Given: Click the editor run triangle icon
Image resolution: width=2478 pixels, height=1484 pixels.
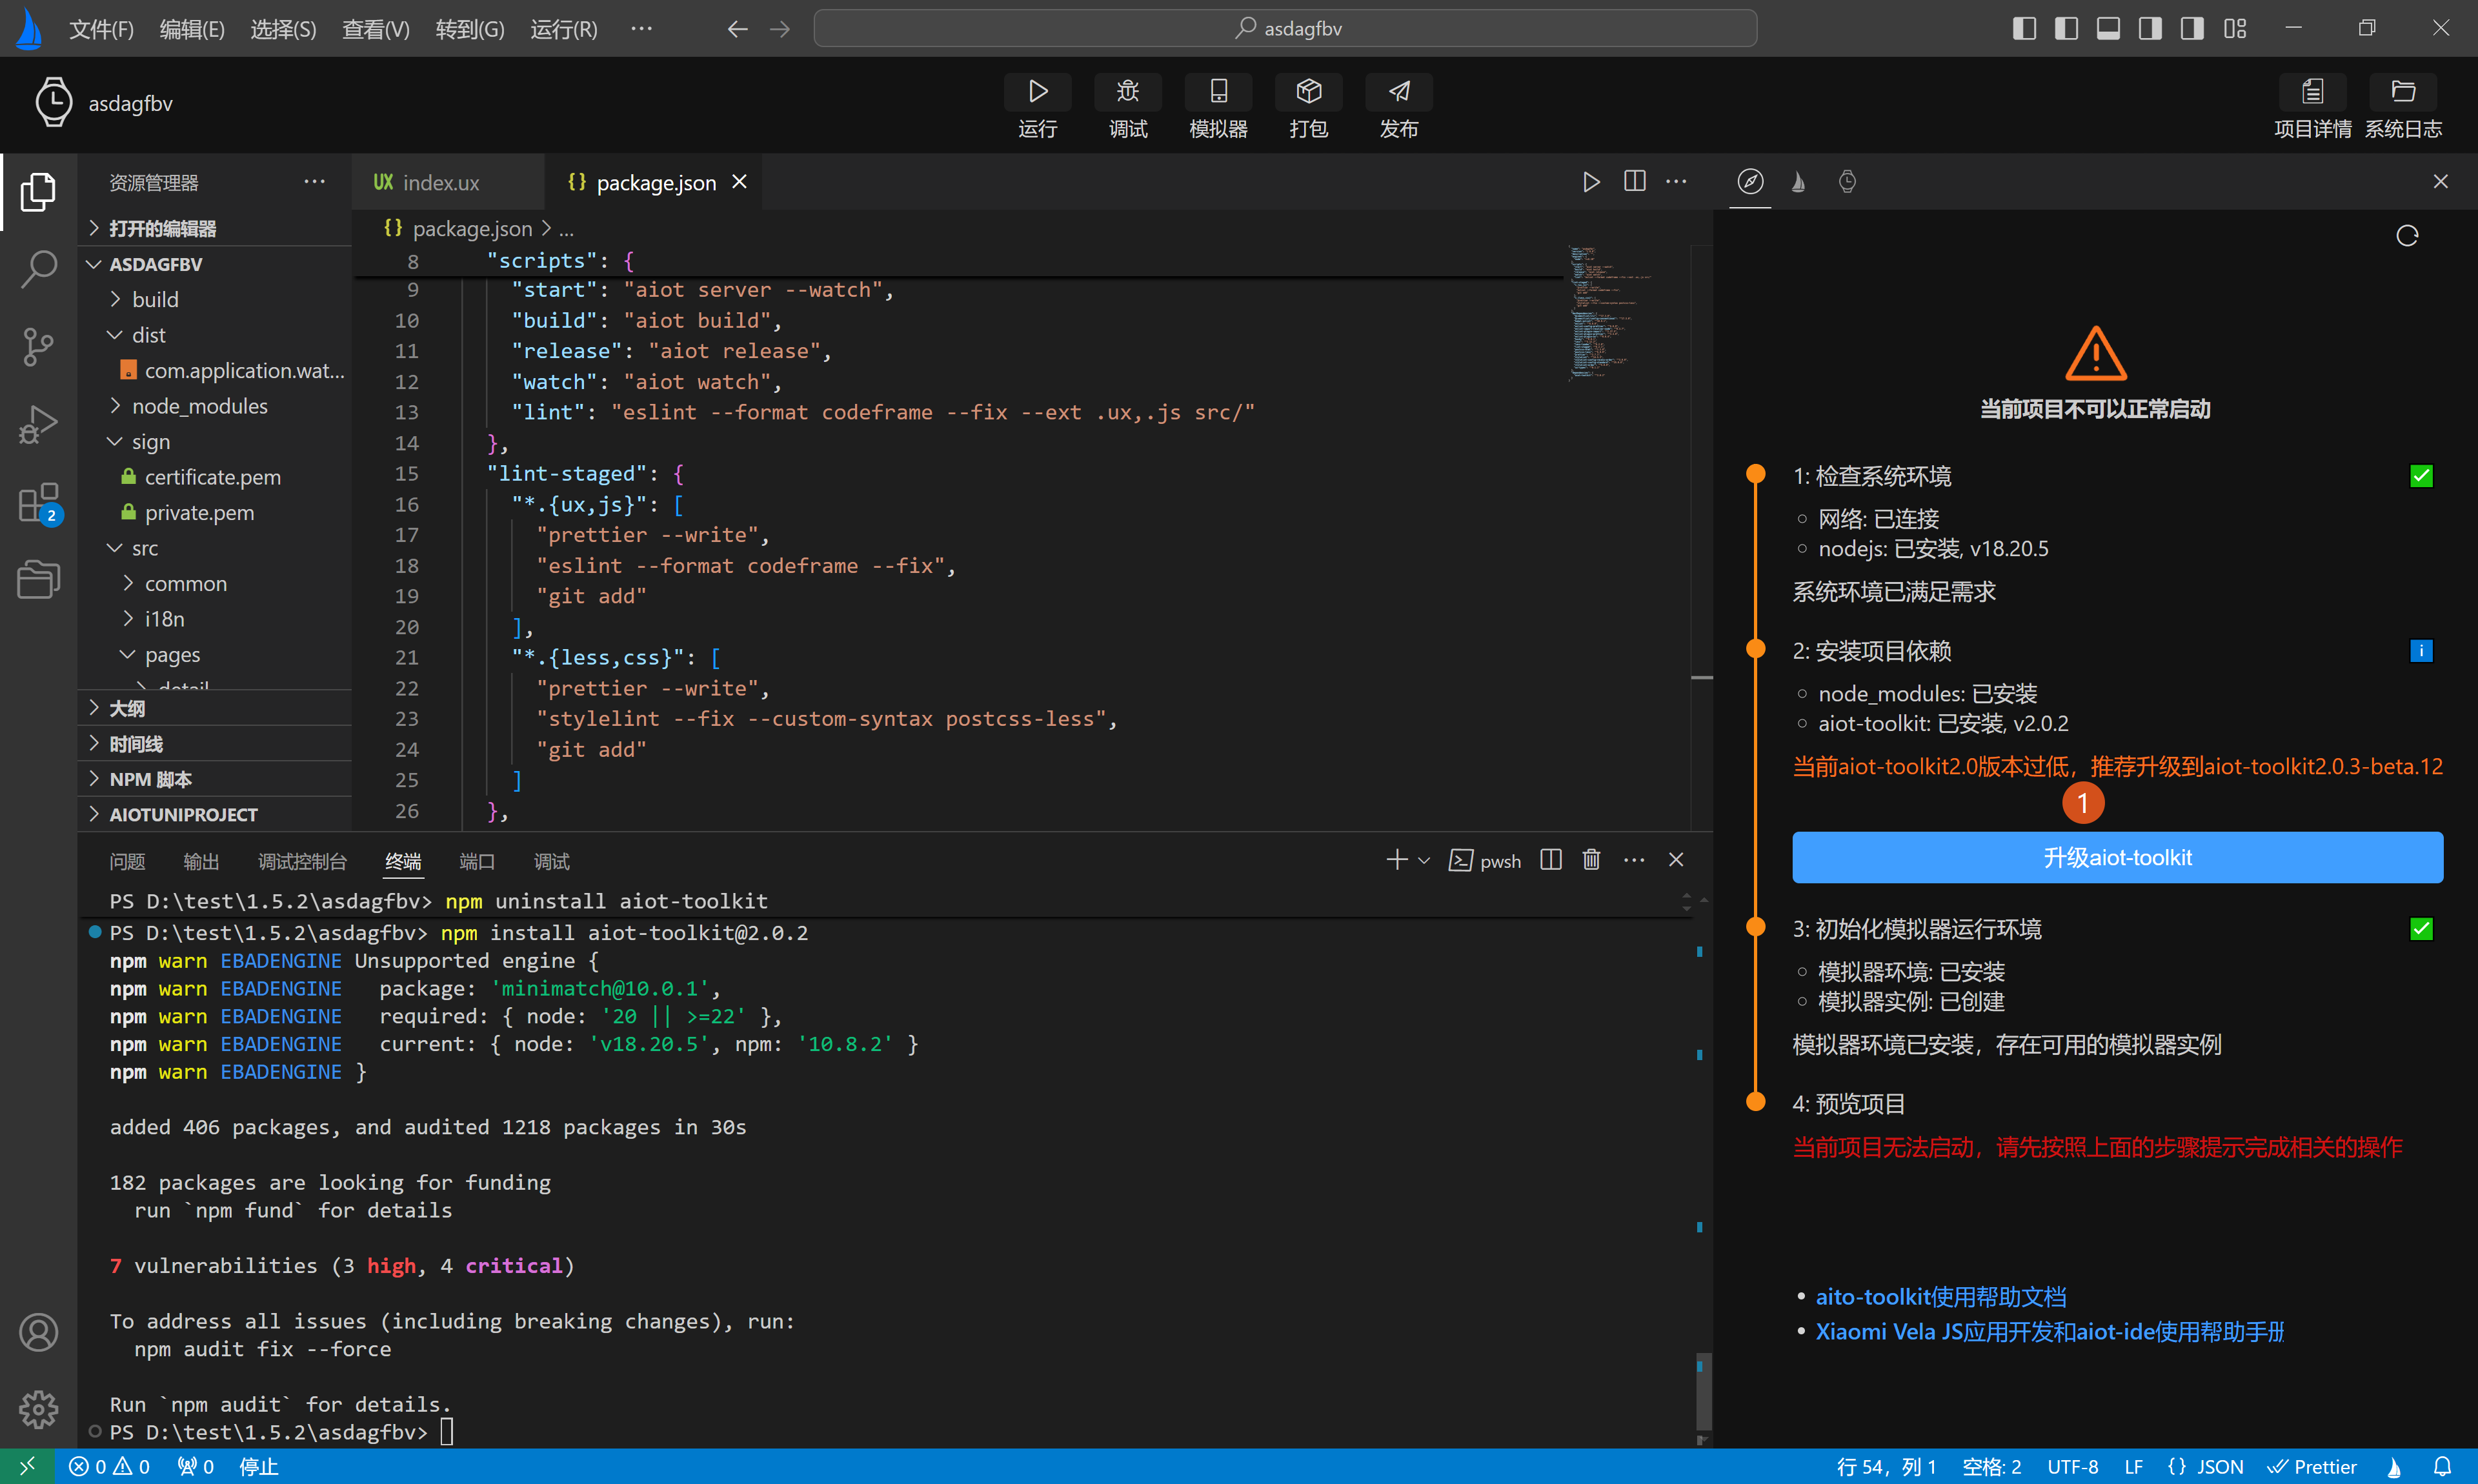Looking at the screenshot, I should coord(1591,182).
